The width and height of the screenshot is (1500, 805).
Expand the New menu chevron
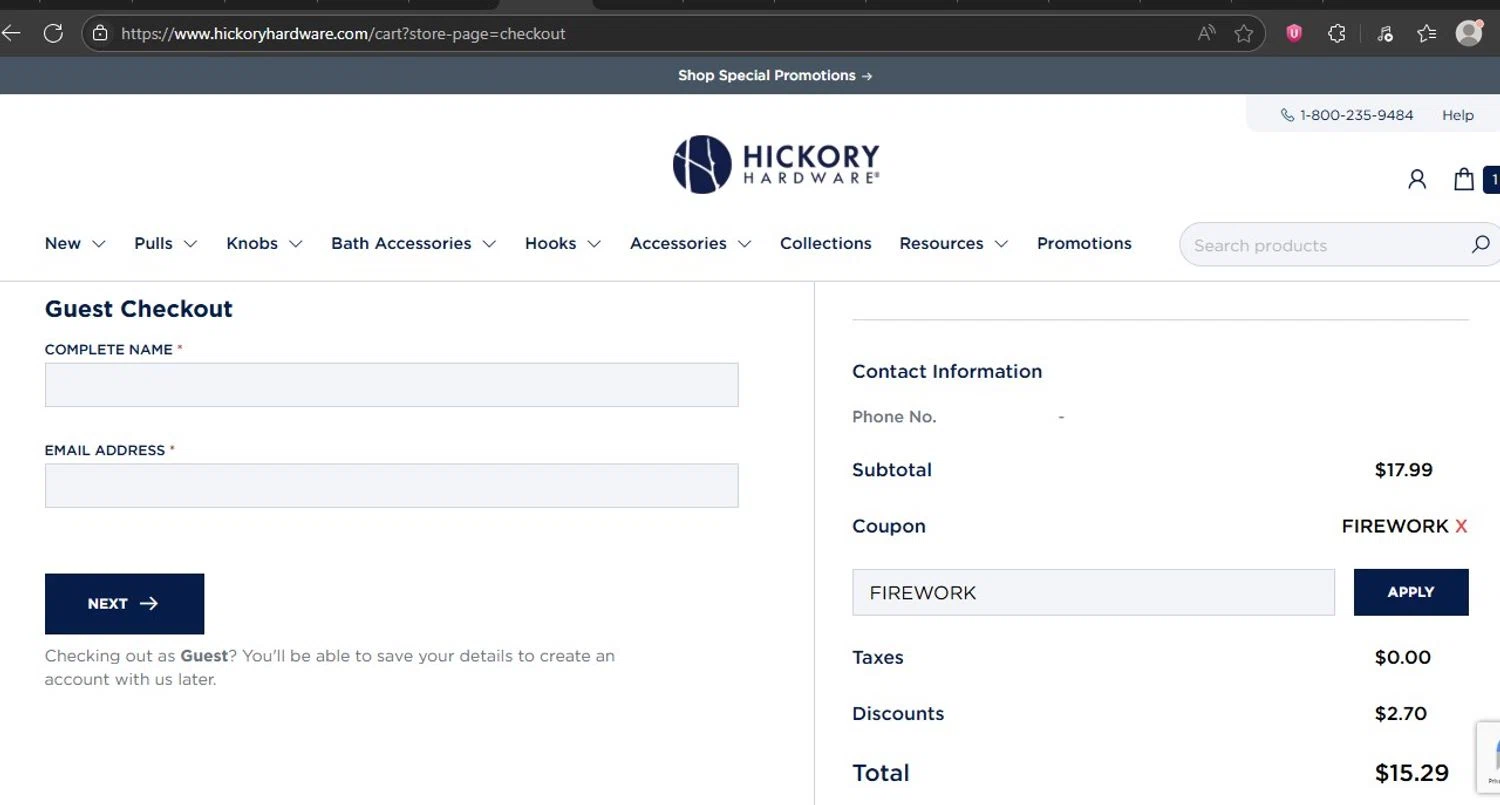[98, 244]
